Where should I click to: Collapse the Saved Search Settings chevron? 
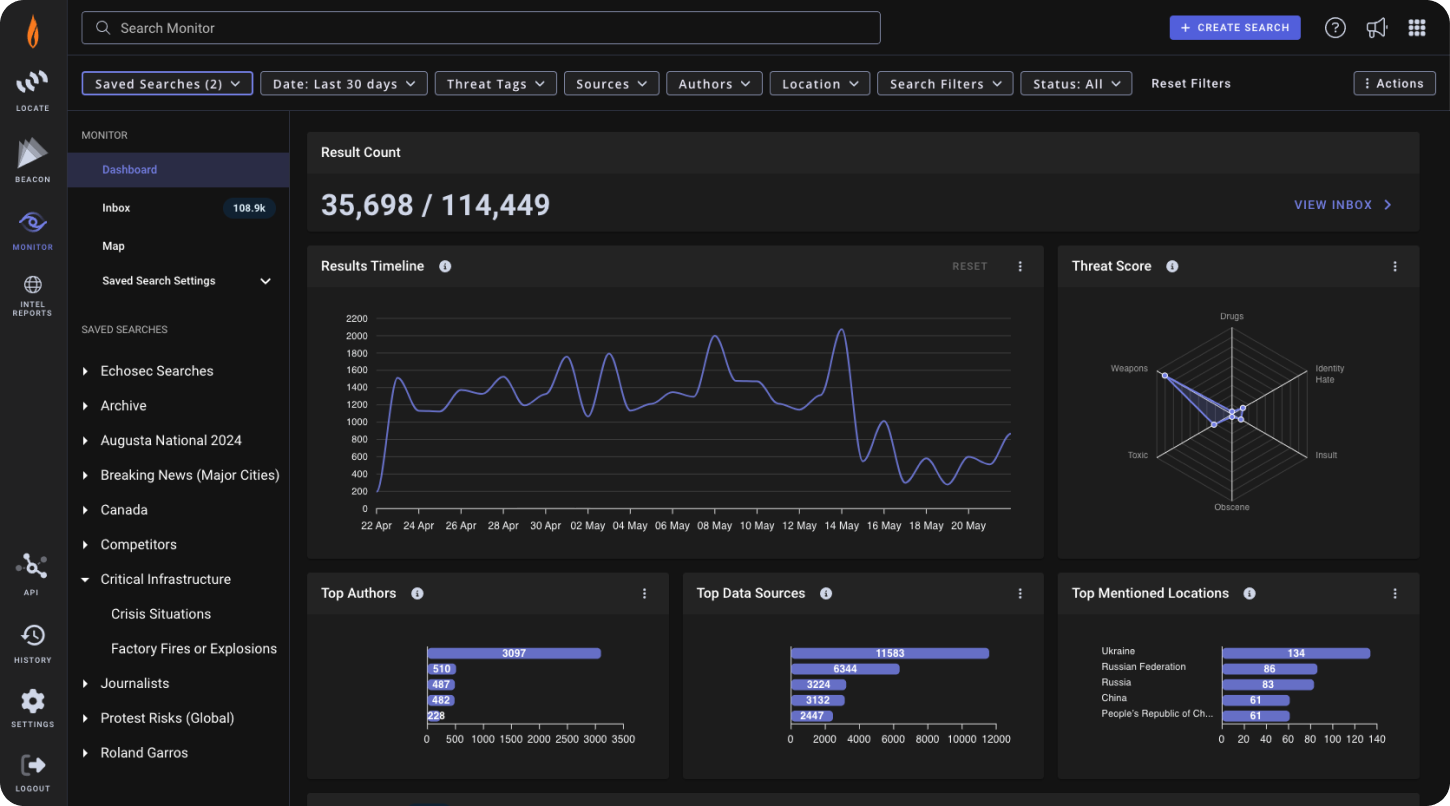click(265, 281)
